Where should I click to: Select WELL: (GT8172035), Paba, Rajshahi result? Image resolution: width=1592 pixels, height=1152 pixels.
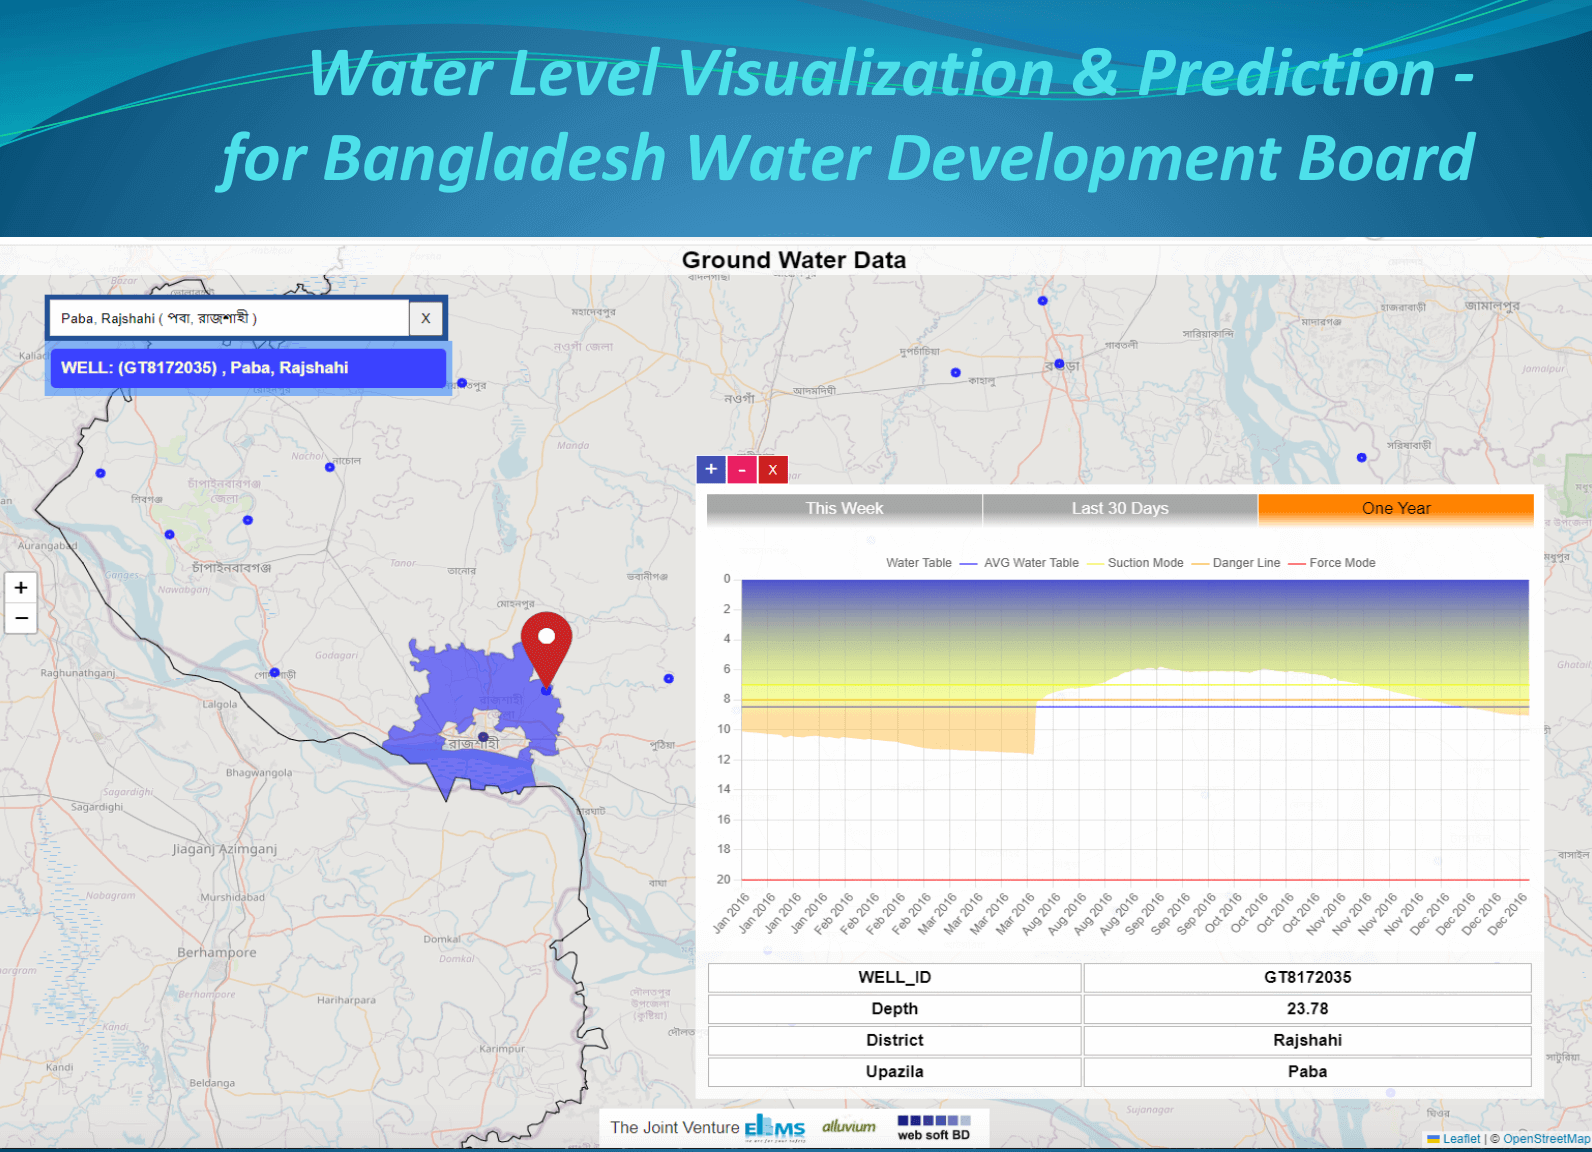coord(248,368)
